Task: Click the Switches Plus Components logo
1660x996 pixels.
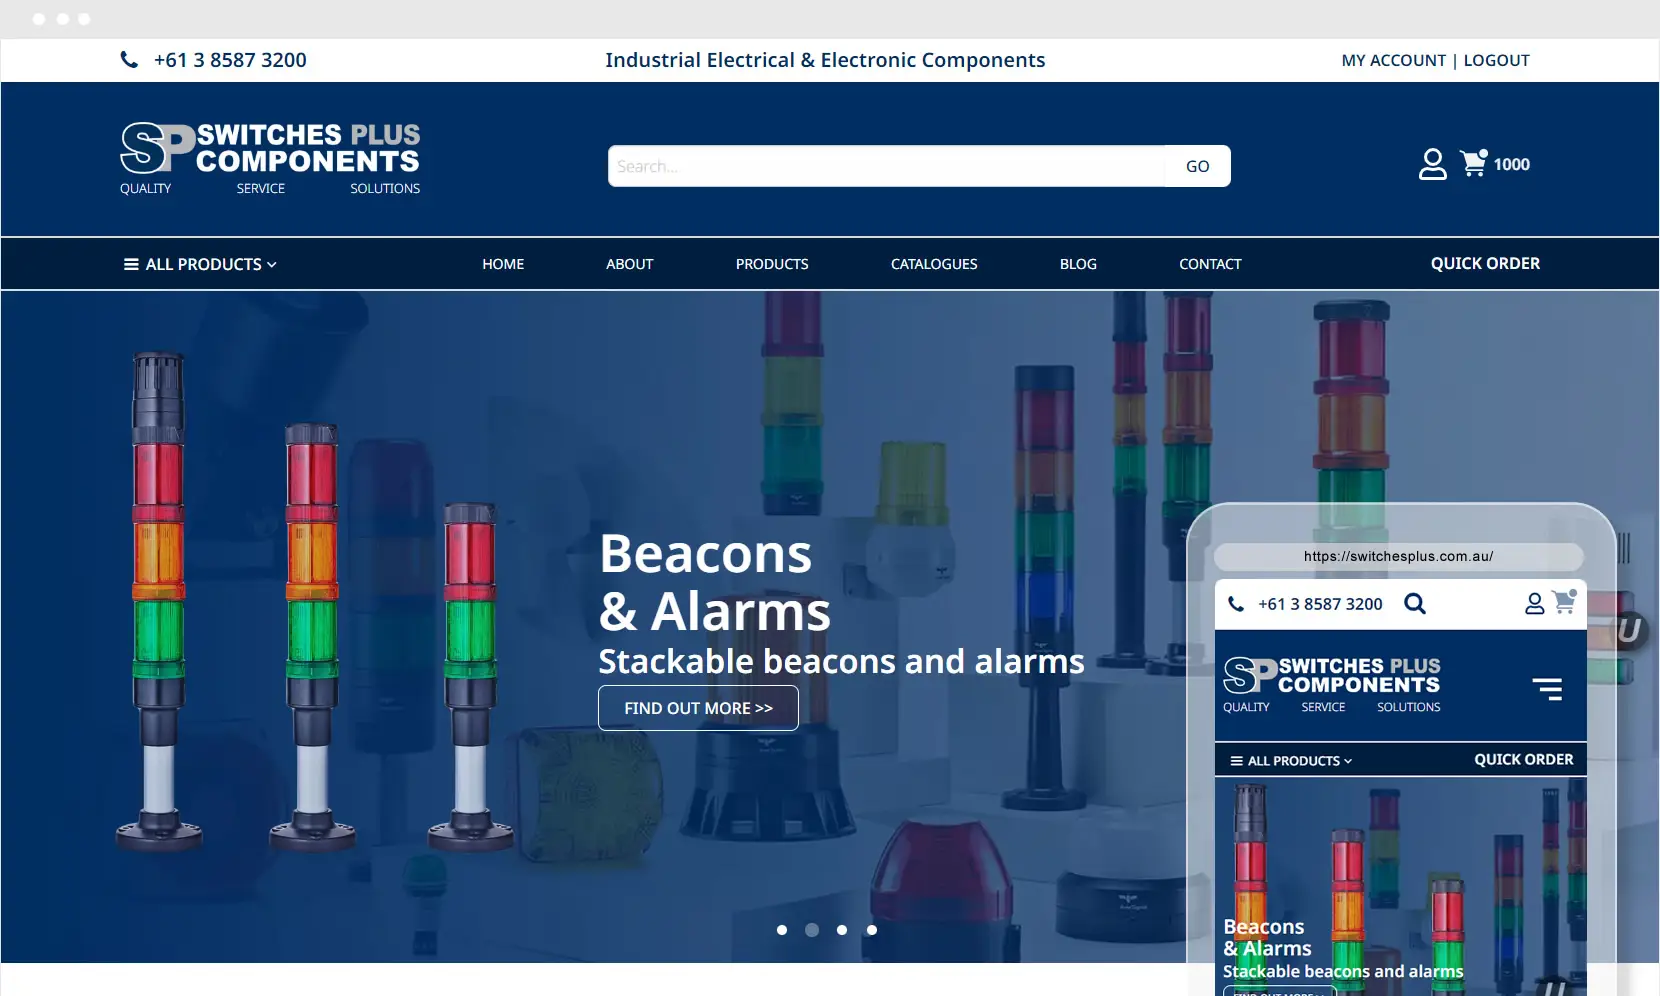Action: point(270,158)
